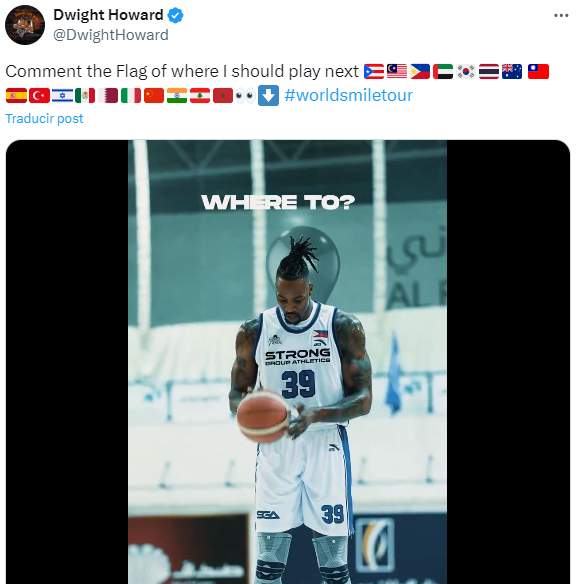Click the Spain flag emoji
Image resolution: width=581 pixels, height=584 pixels.
click(16, 96)
